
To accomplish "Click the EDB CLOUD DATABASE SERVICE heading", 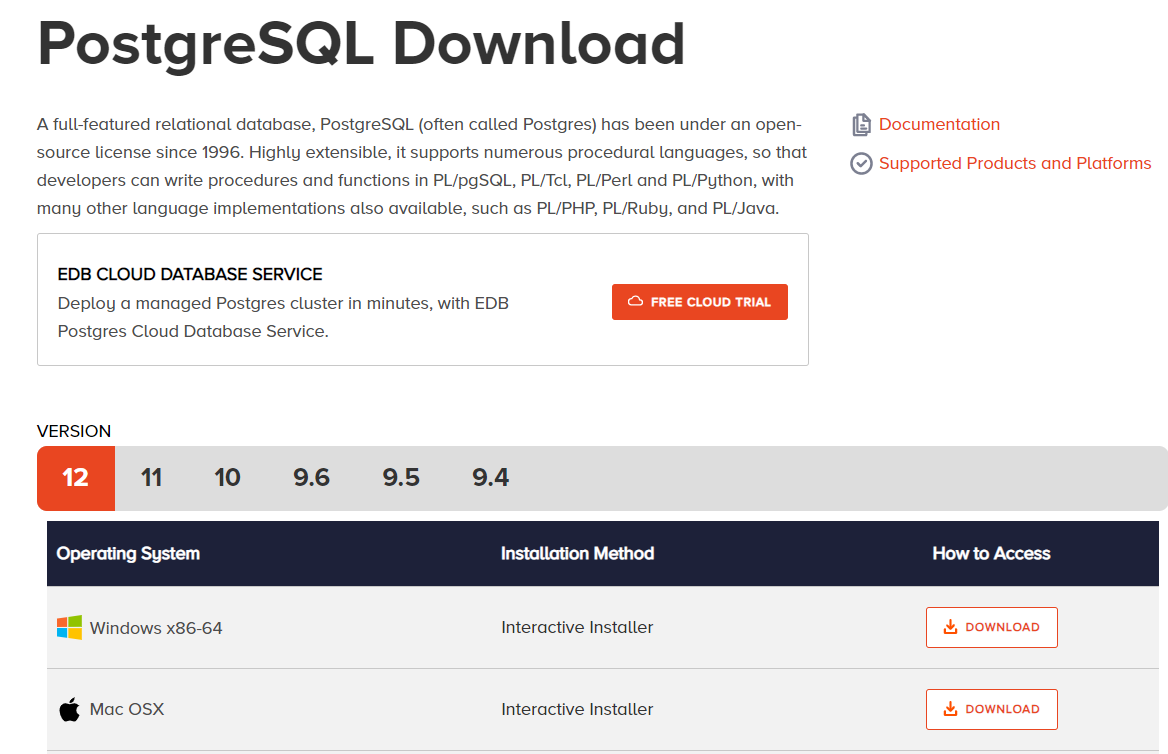I will point(190,274).
